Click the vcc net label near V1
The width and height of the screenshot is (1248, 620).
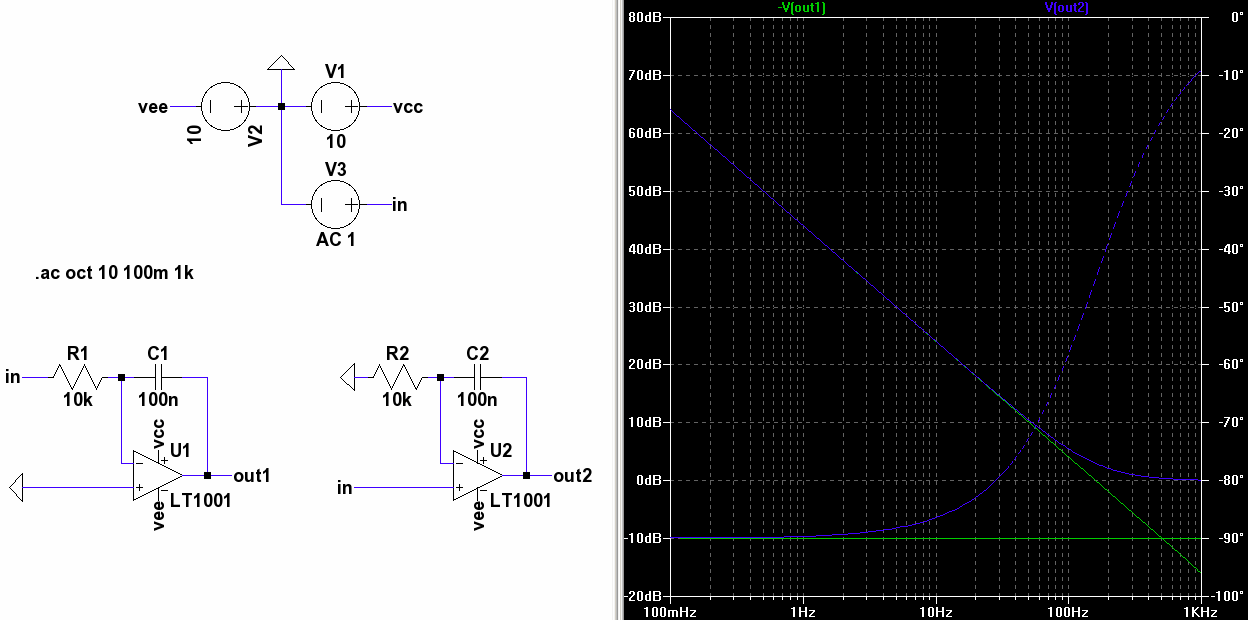[408, 107]
